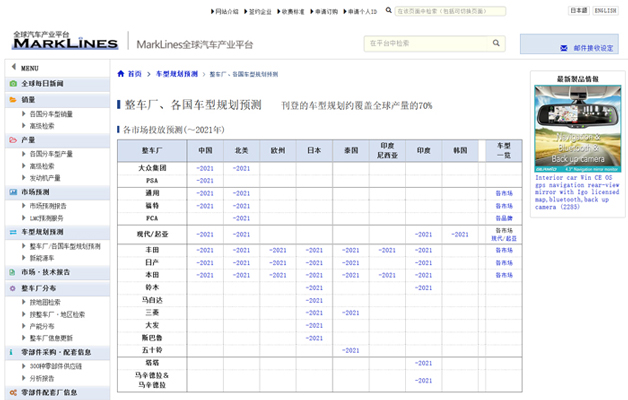Open the rear-view mirror product thumbnail
Image resolution: width=628 pixels, height=400 pixels.
(x=578, y=129)
